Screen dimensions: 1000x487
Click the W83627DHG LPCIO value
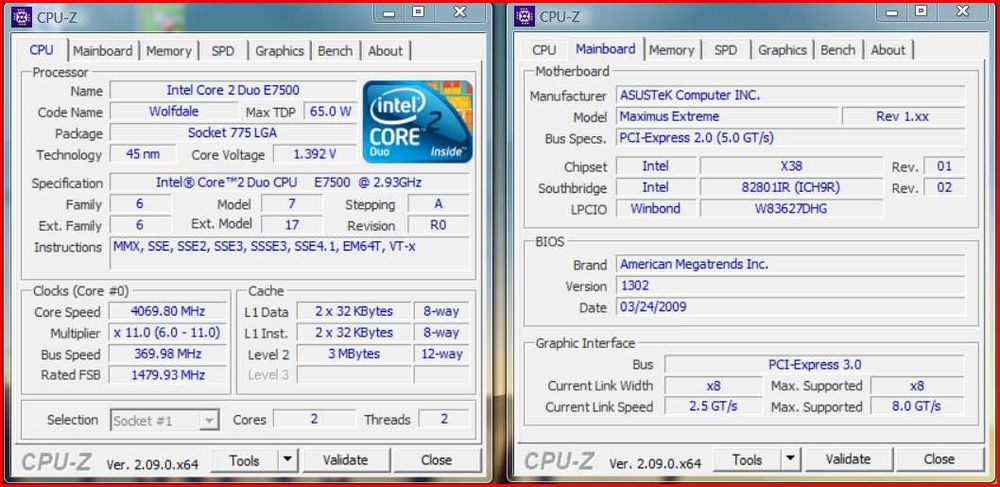point(791,208)
